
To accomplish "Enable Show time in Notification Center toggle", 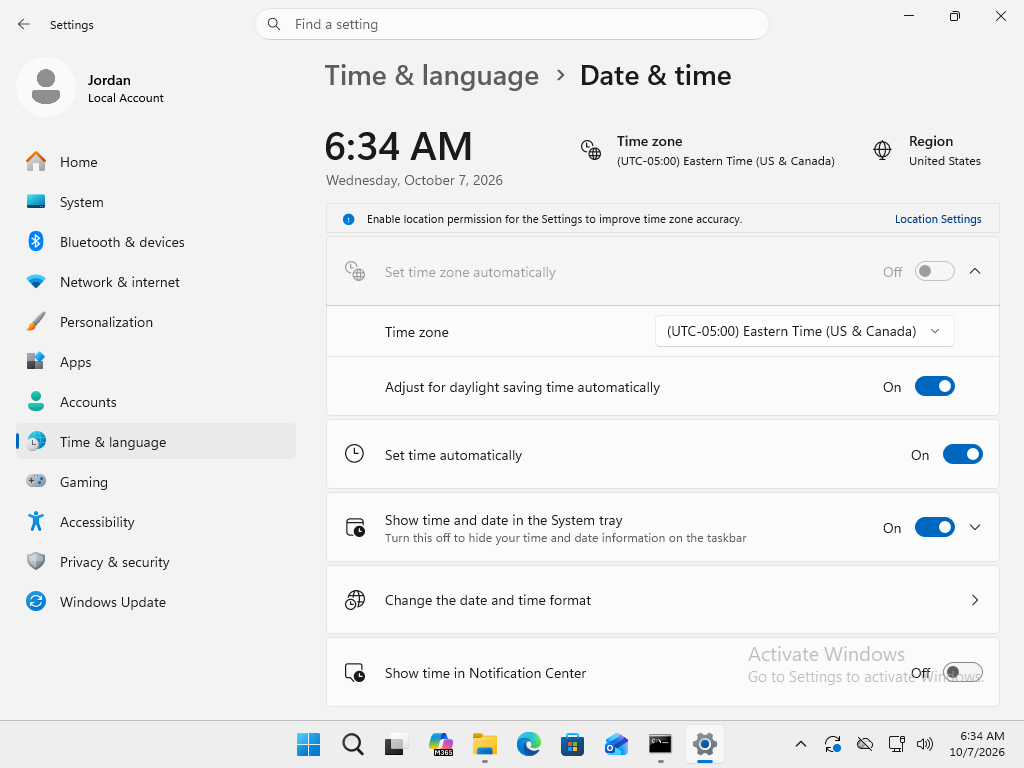I will pos(963,672).
